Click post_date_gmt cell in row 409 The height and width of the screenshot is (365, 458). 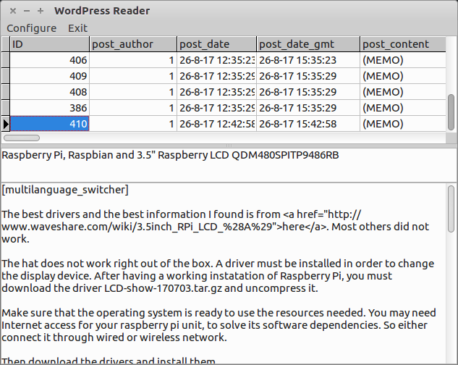308,76
